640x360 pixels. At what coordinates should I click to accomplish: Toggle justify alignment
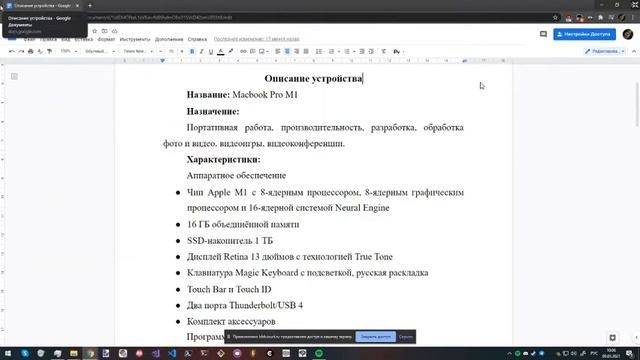tap(306, 51)
